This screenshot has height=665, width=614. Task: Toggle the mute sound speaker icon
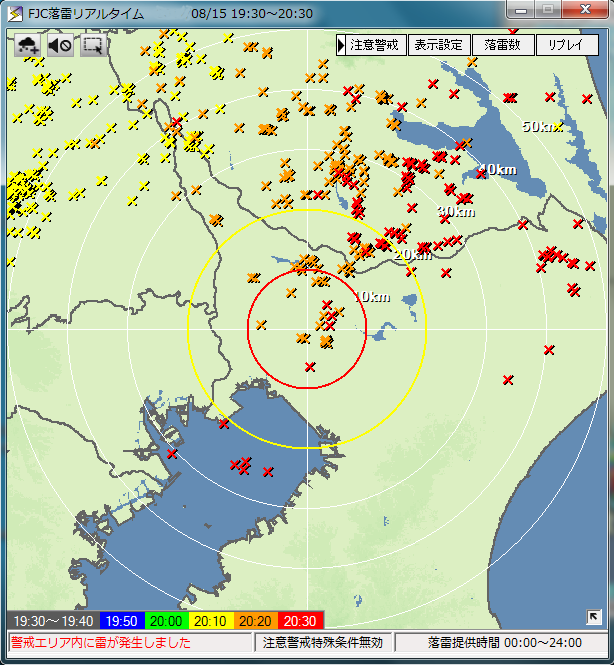tap(60, 45)
